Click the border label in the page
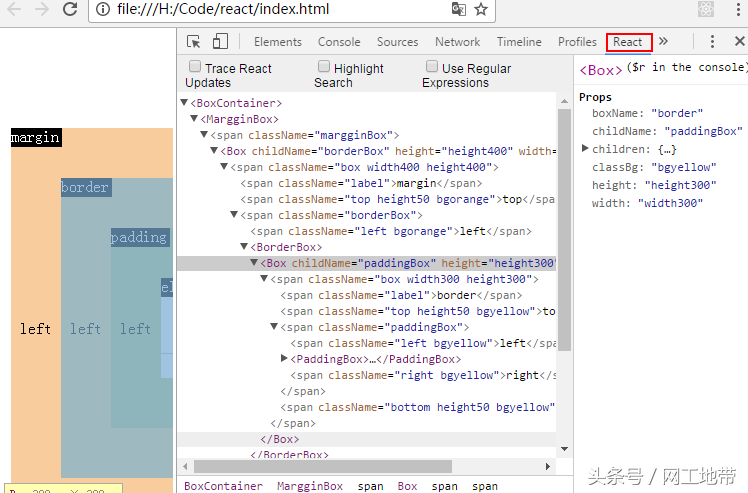This screenshot has height=493, width=748. 86,187
